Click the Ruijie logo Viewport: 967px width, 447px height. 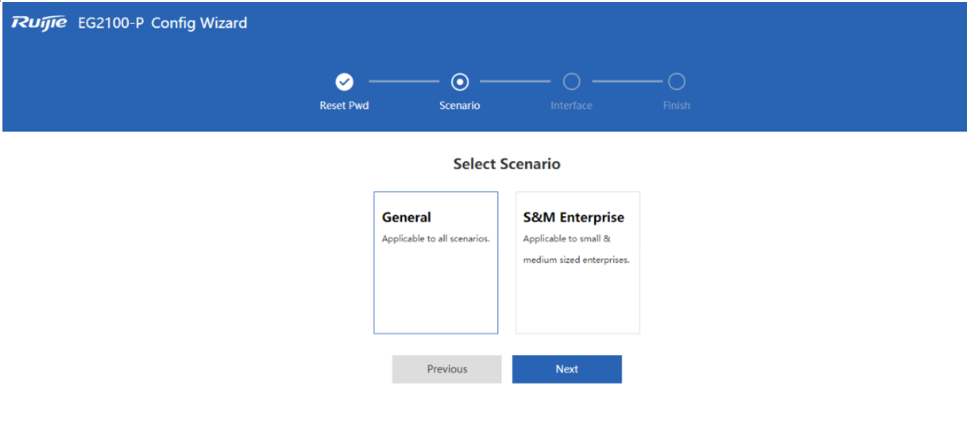pos(39,23)
